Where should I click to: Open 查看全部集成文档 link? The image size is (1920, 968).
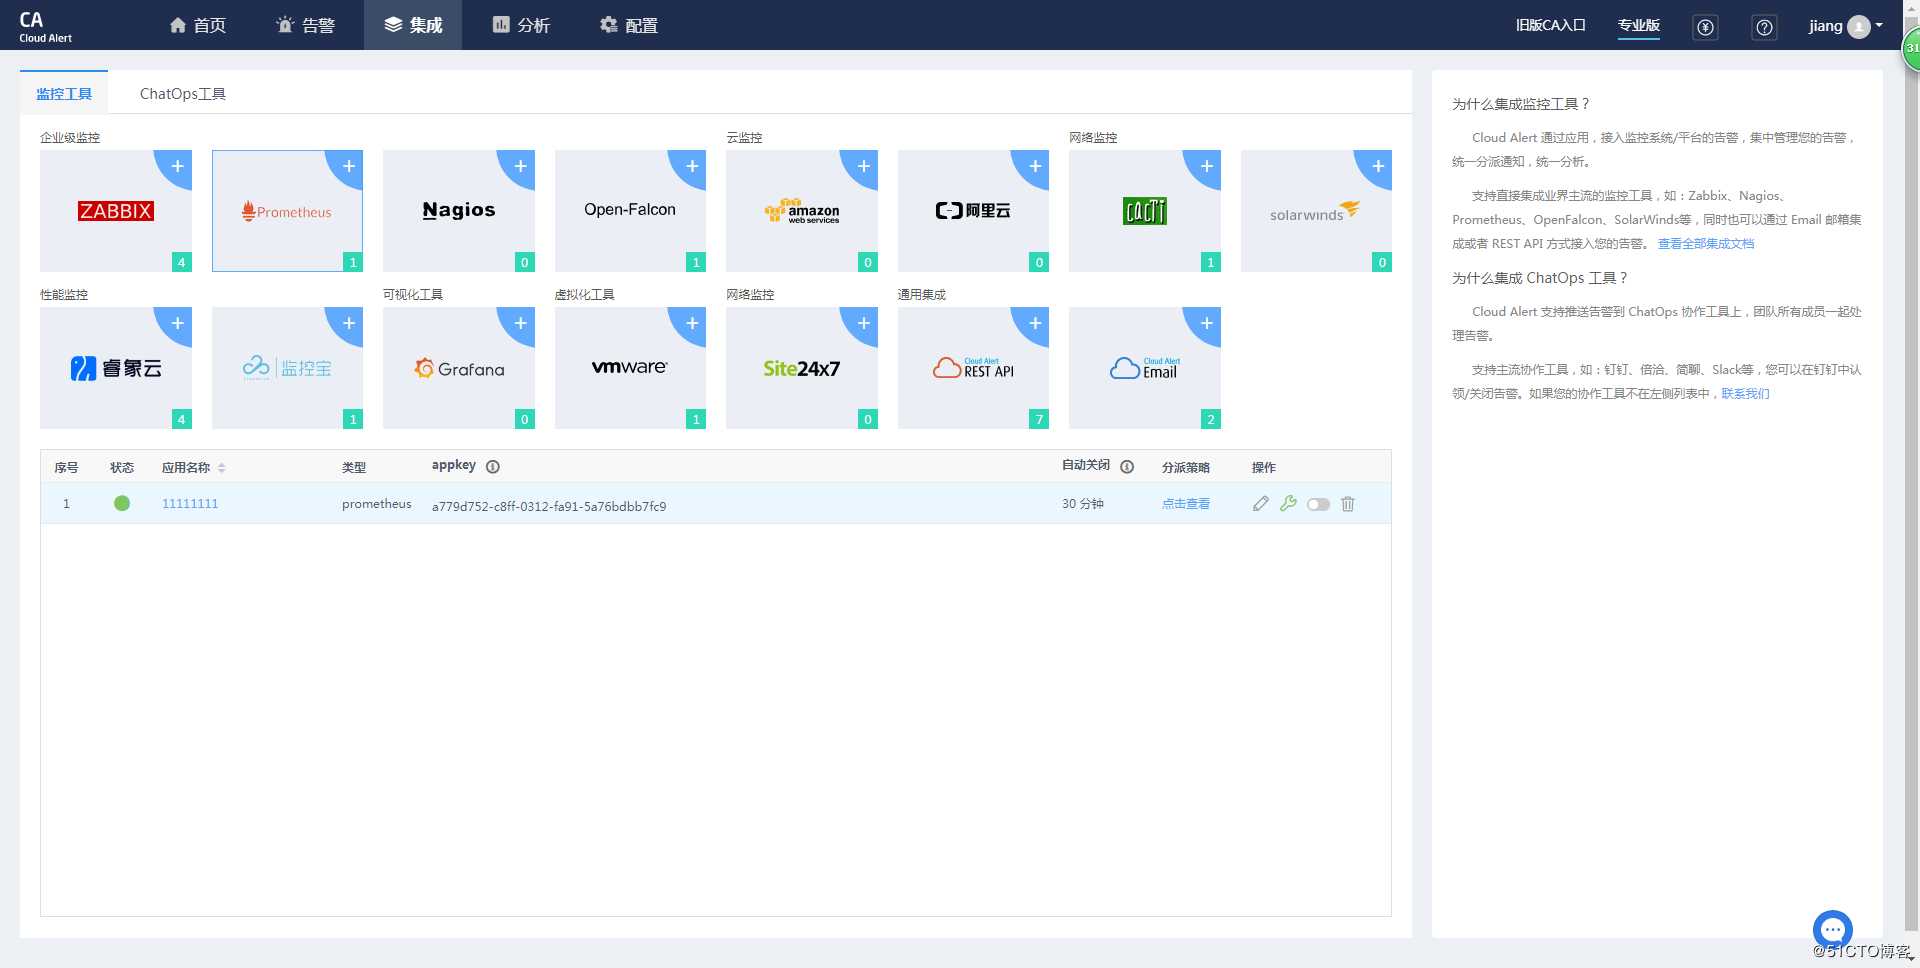[x=1706, y=243]
